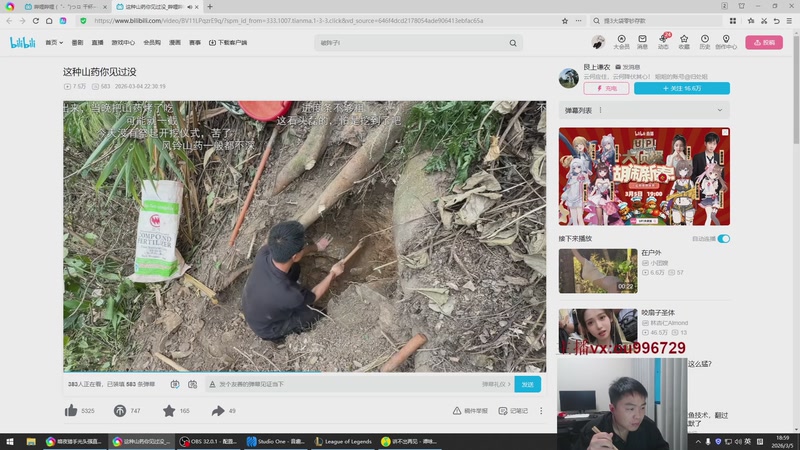Open the 历史 history icon
This screenshot has width=800, height=450.
pos(705,42)
